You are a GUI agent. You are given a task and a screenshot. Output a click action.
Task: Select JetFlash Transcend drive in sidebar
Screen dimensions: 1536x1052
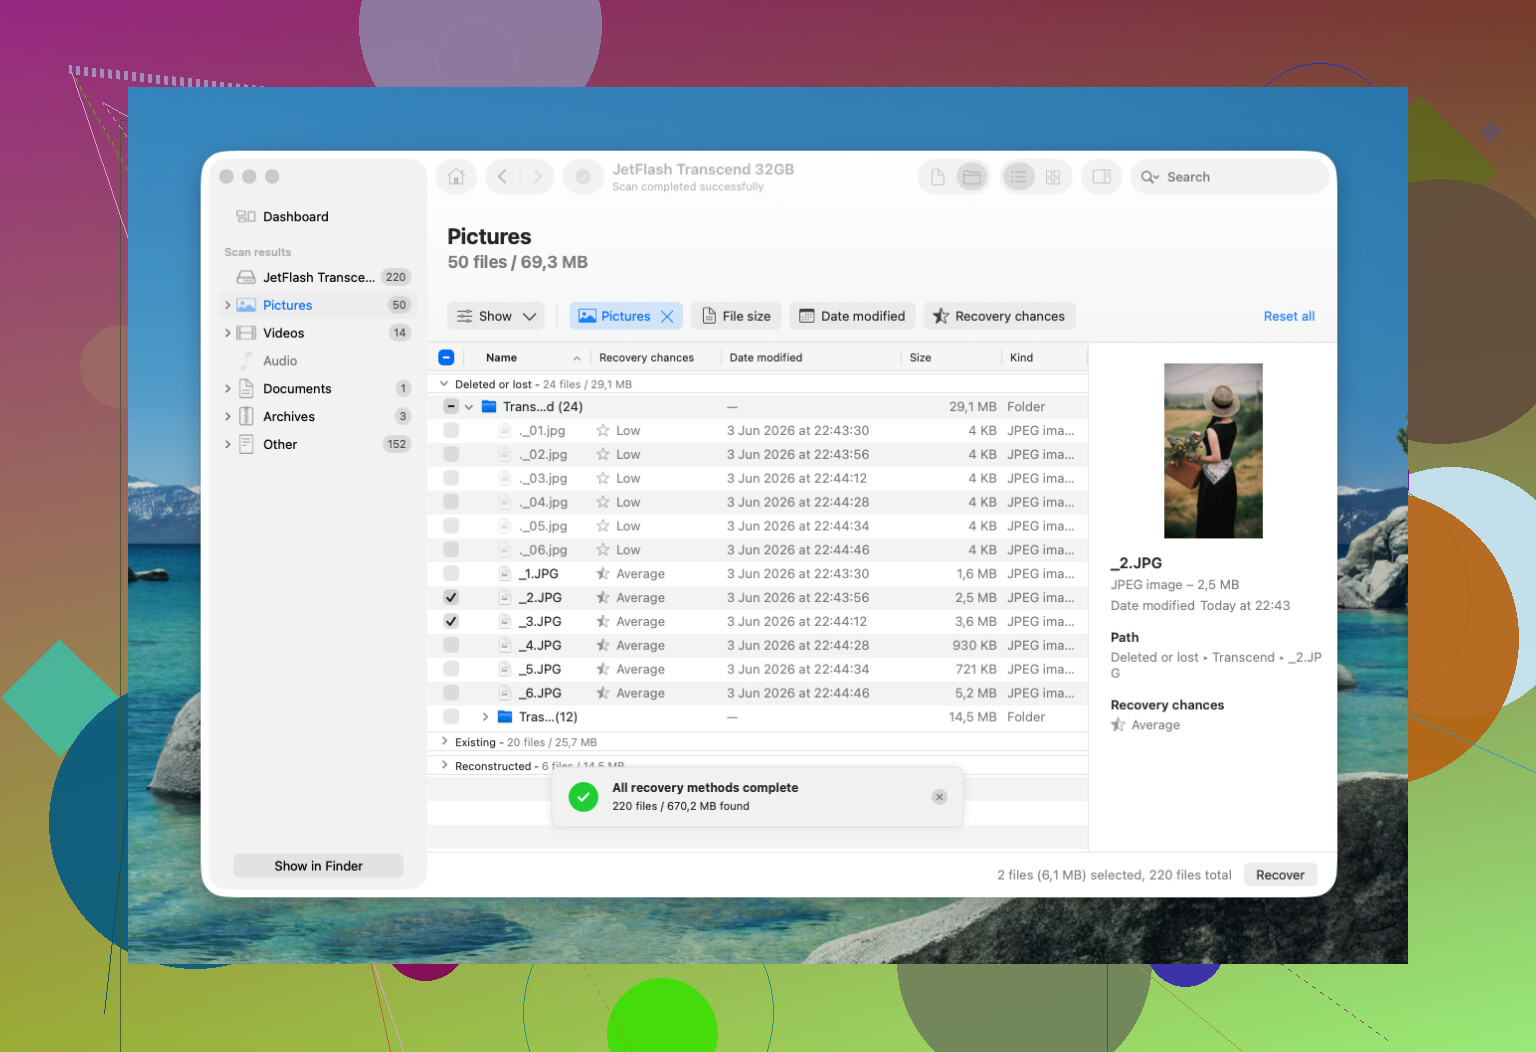[318, 277]
